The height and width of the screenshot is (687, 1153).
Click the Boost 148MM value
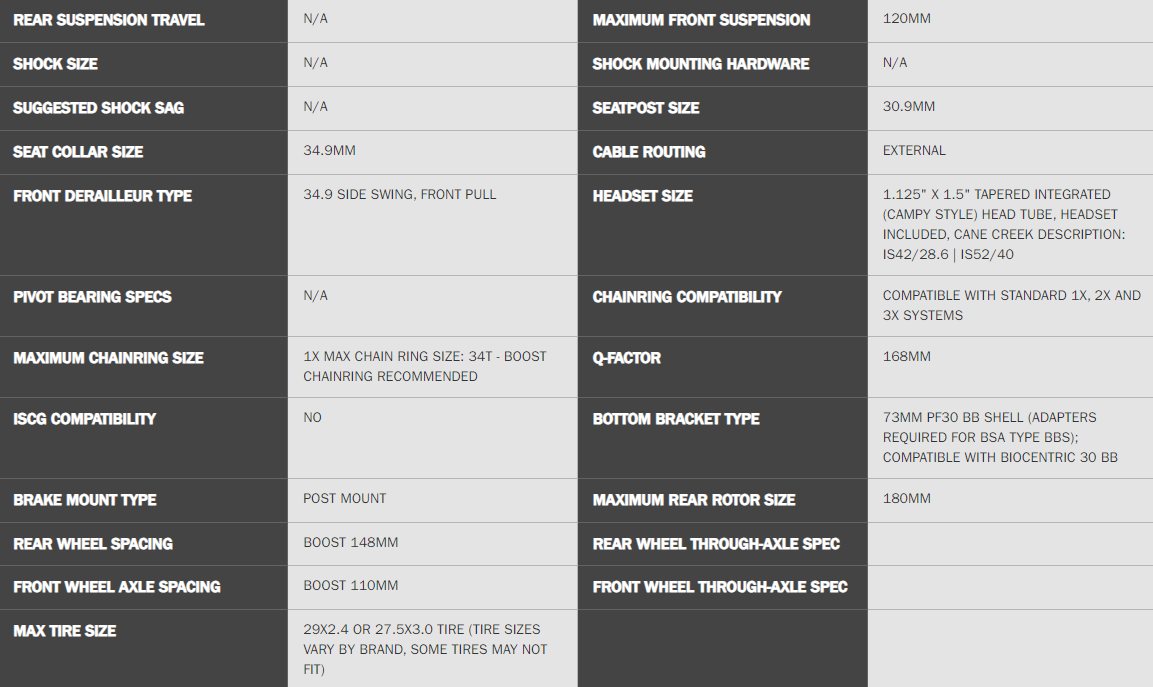tap(351, 543)
